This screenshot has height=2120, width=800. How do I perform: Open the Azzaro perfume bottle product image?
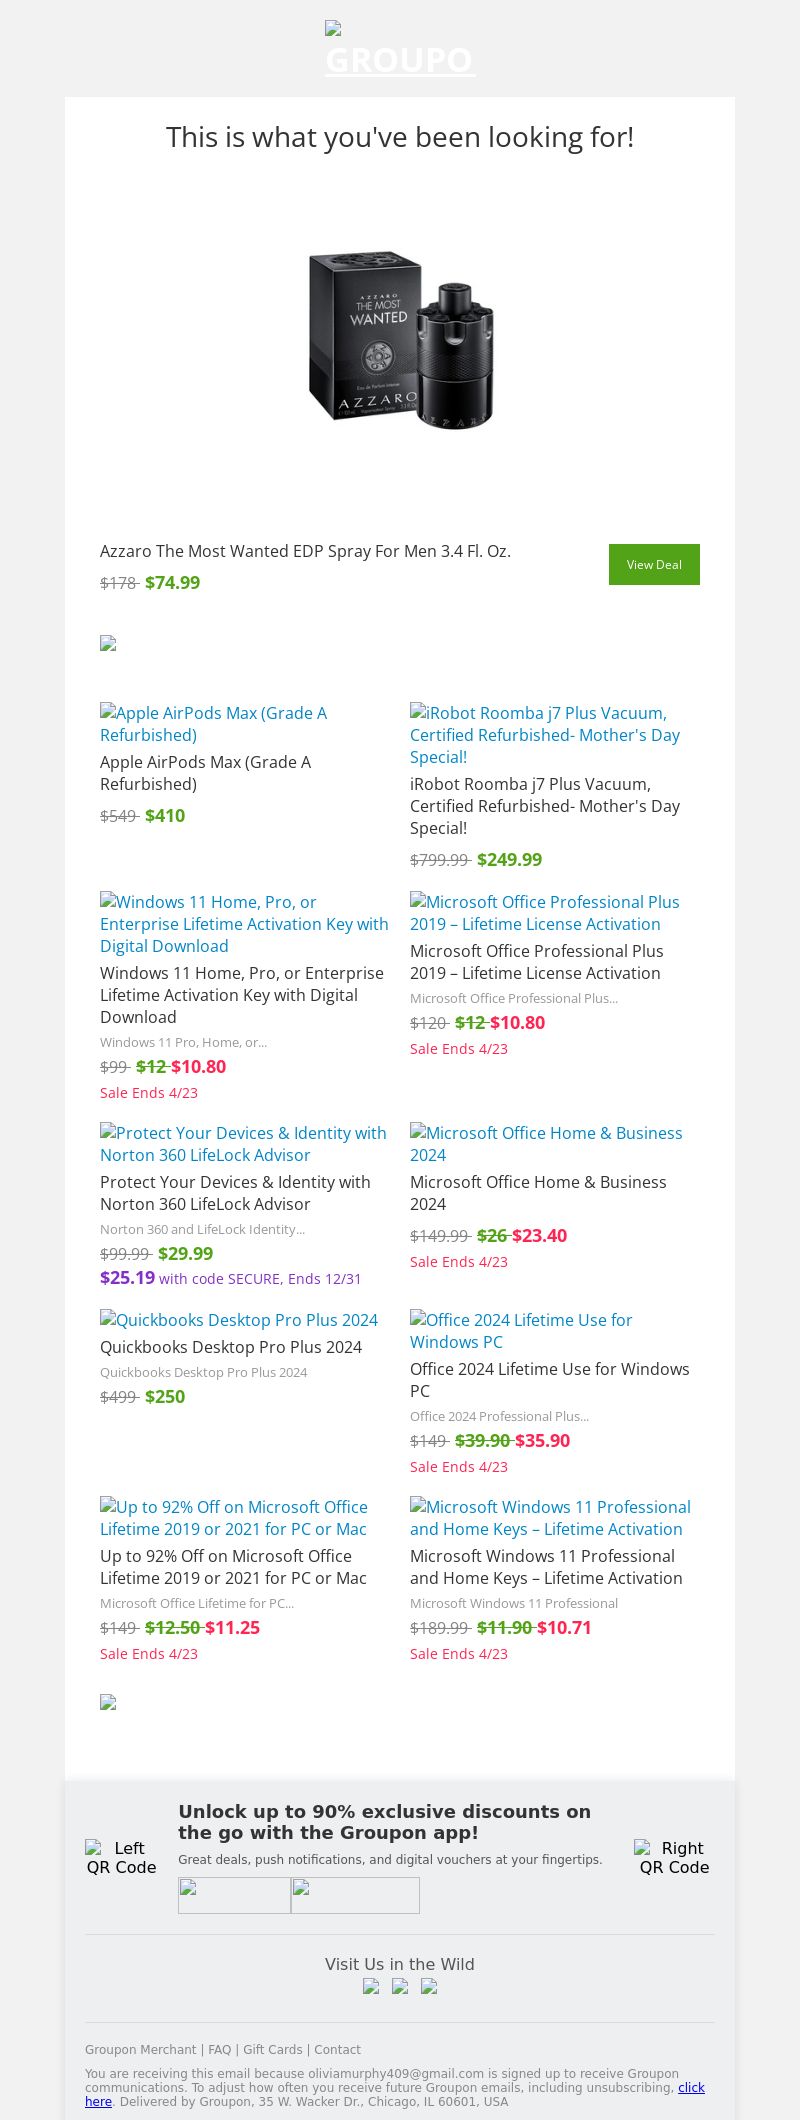click(400, 340)
